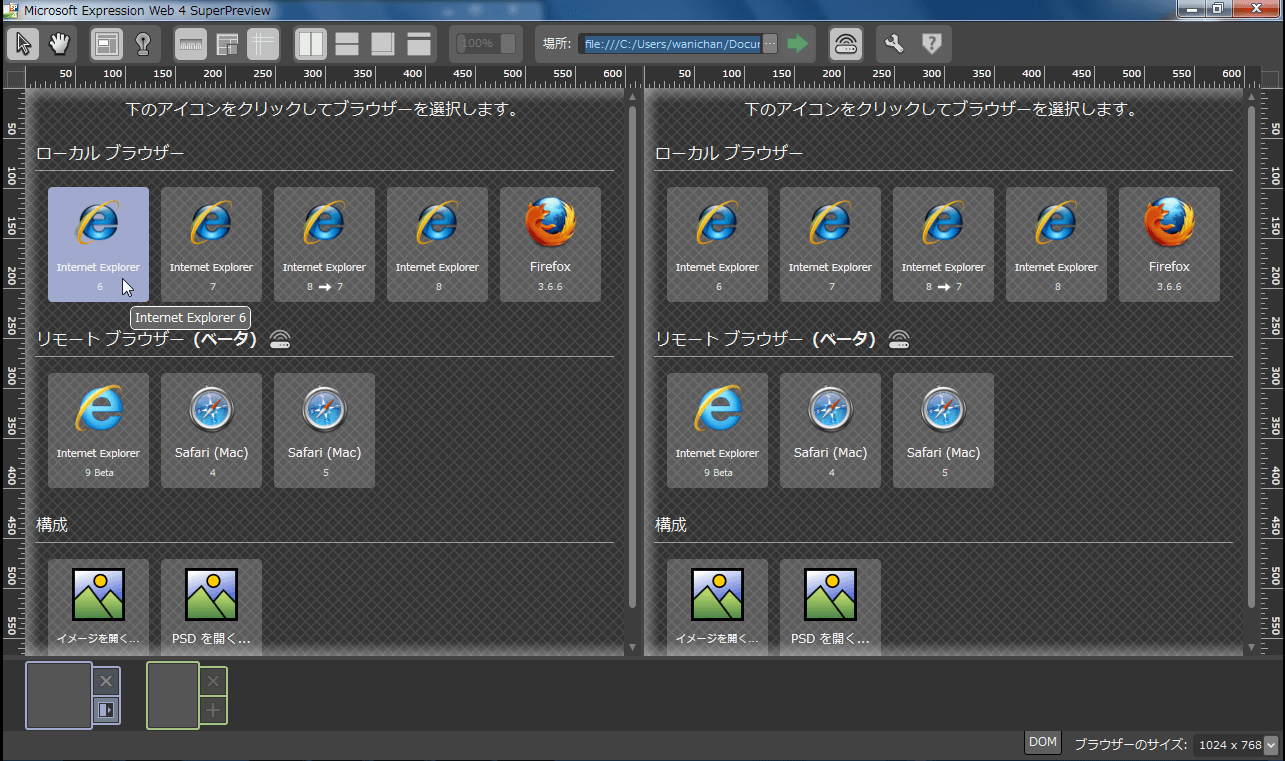Choose IE 8→7 compatibility in right pane
This screenshot has width=1285, height=761.
[x=943, y=244]
